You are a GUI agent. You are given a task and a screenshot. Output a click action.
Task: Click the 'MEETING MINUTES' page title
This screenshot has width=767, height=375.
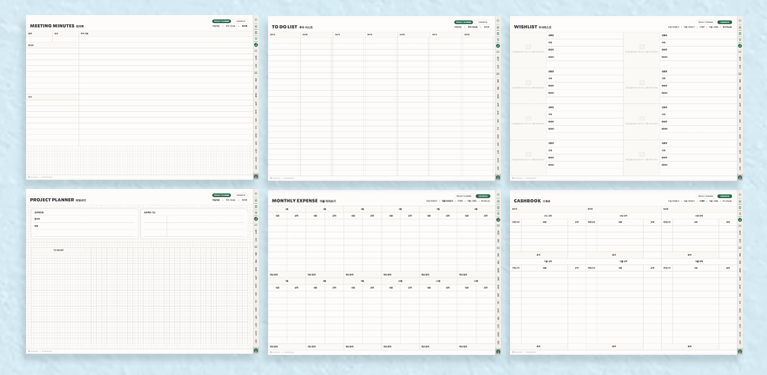pos(52,26)
